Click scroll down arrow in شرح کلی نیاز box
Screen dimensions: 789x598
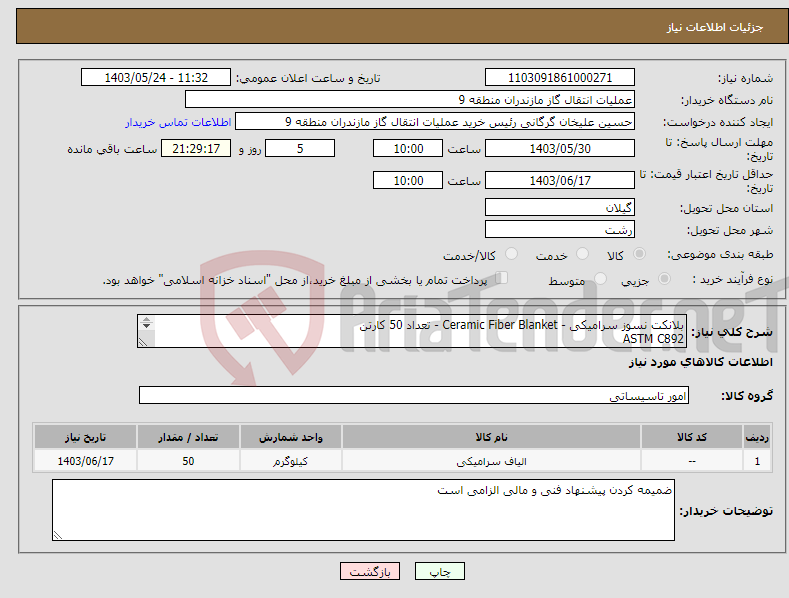[x=146, y=326]
